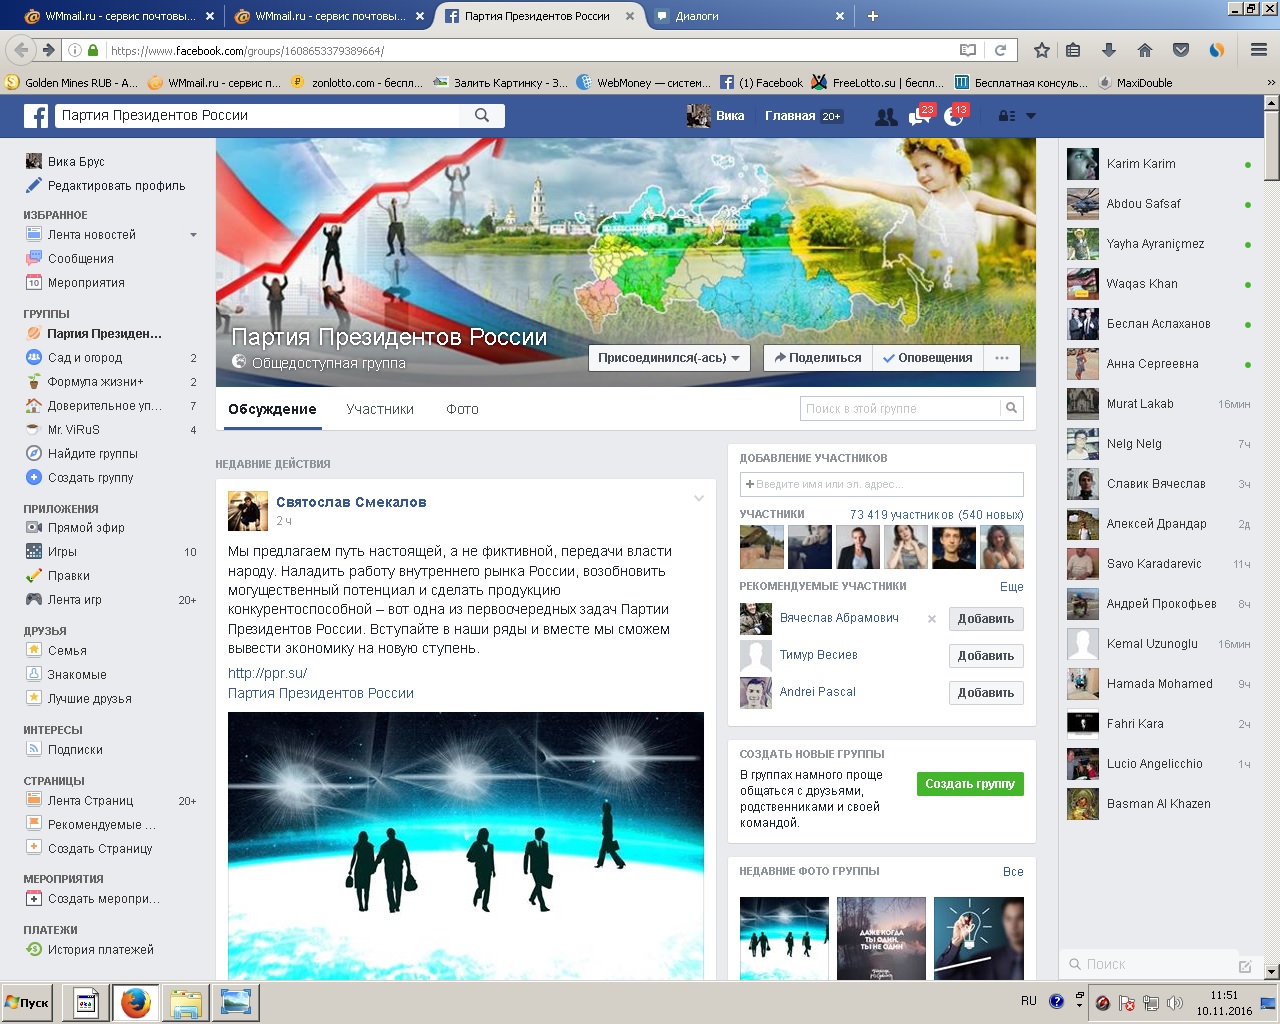
Task: Click the add members name input field
Action: click(881, 484)
